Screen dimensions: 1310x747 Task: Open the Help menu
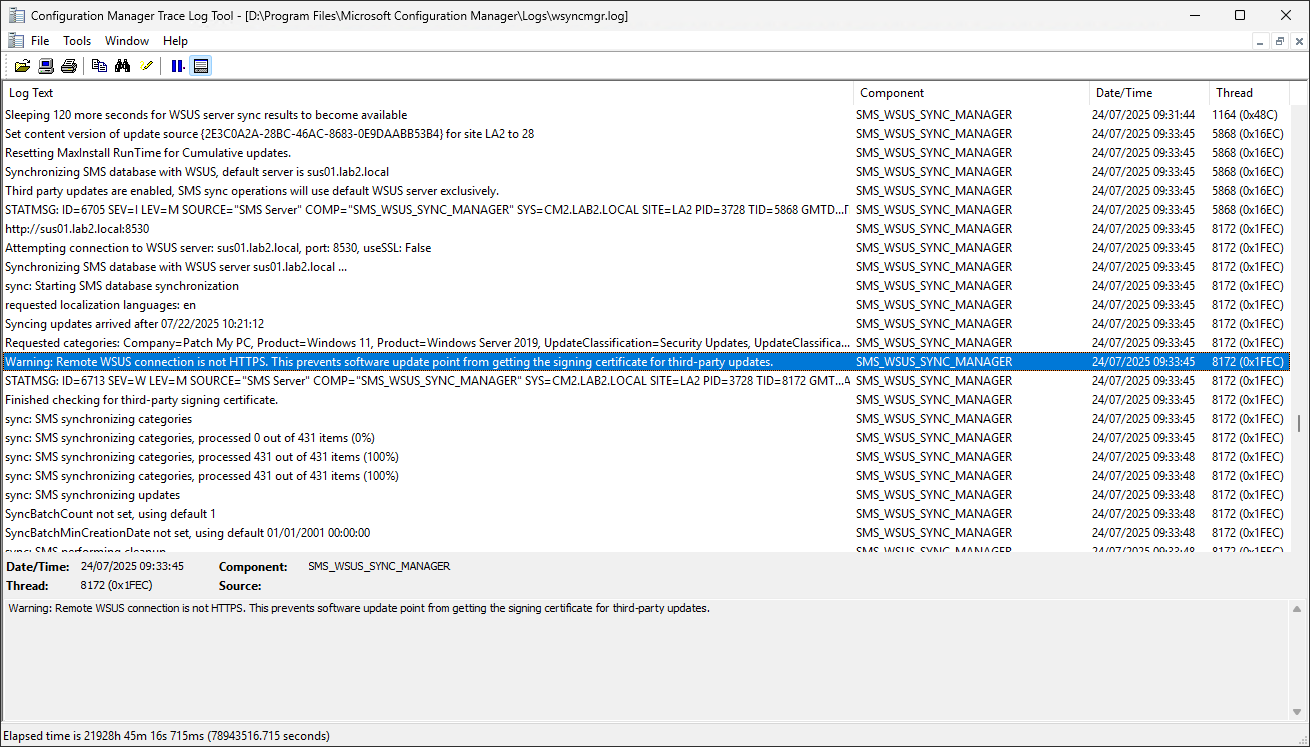(175, 40)
